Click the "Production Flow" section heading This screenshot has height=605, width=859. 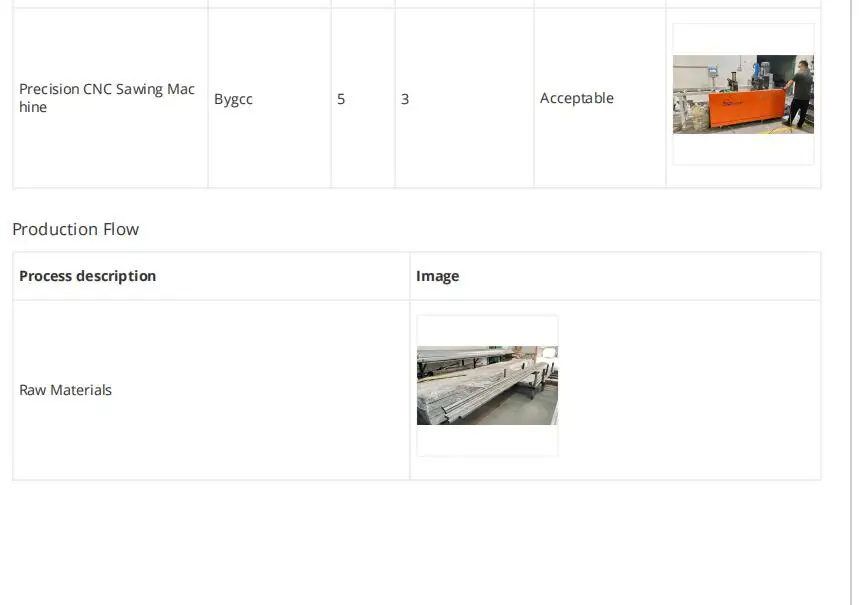click(76, 229)
